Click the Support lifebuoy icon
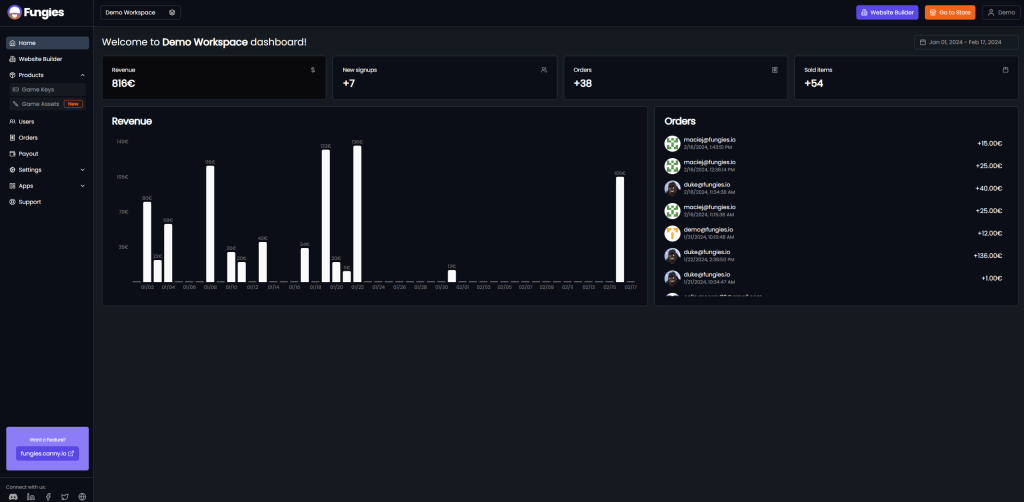1024x502 pixels. pos(12,202)
